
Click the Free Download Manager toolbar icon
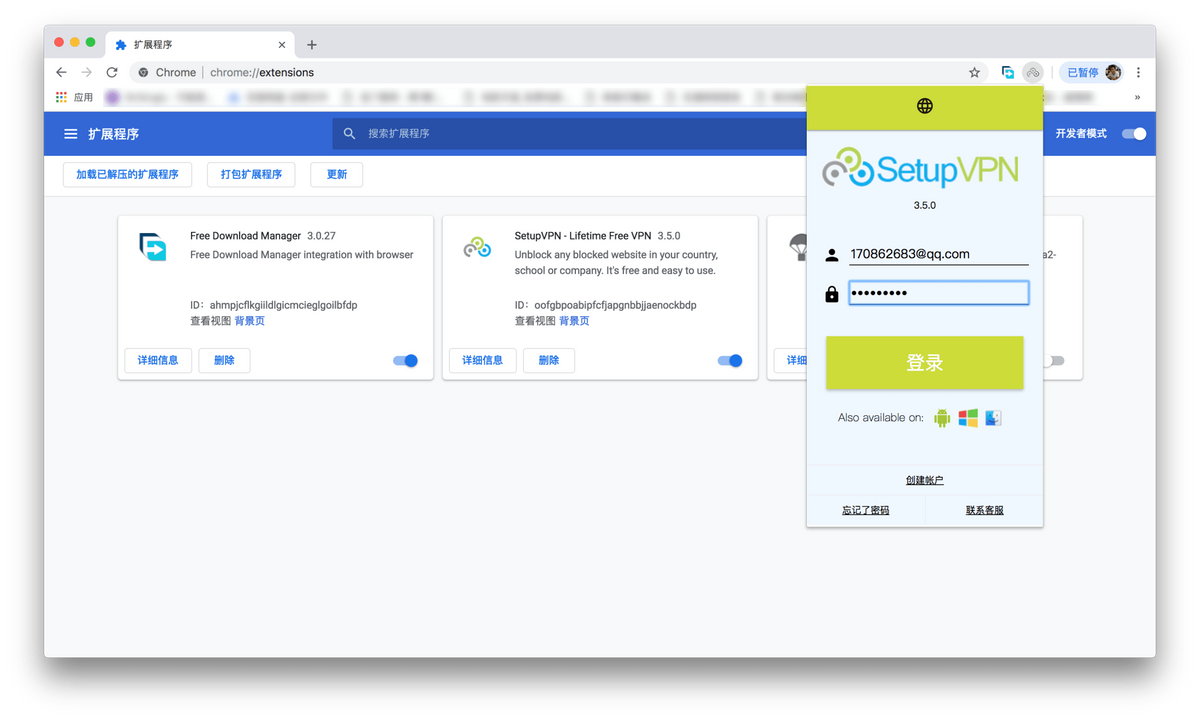click(1008, 73)
